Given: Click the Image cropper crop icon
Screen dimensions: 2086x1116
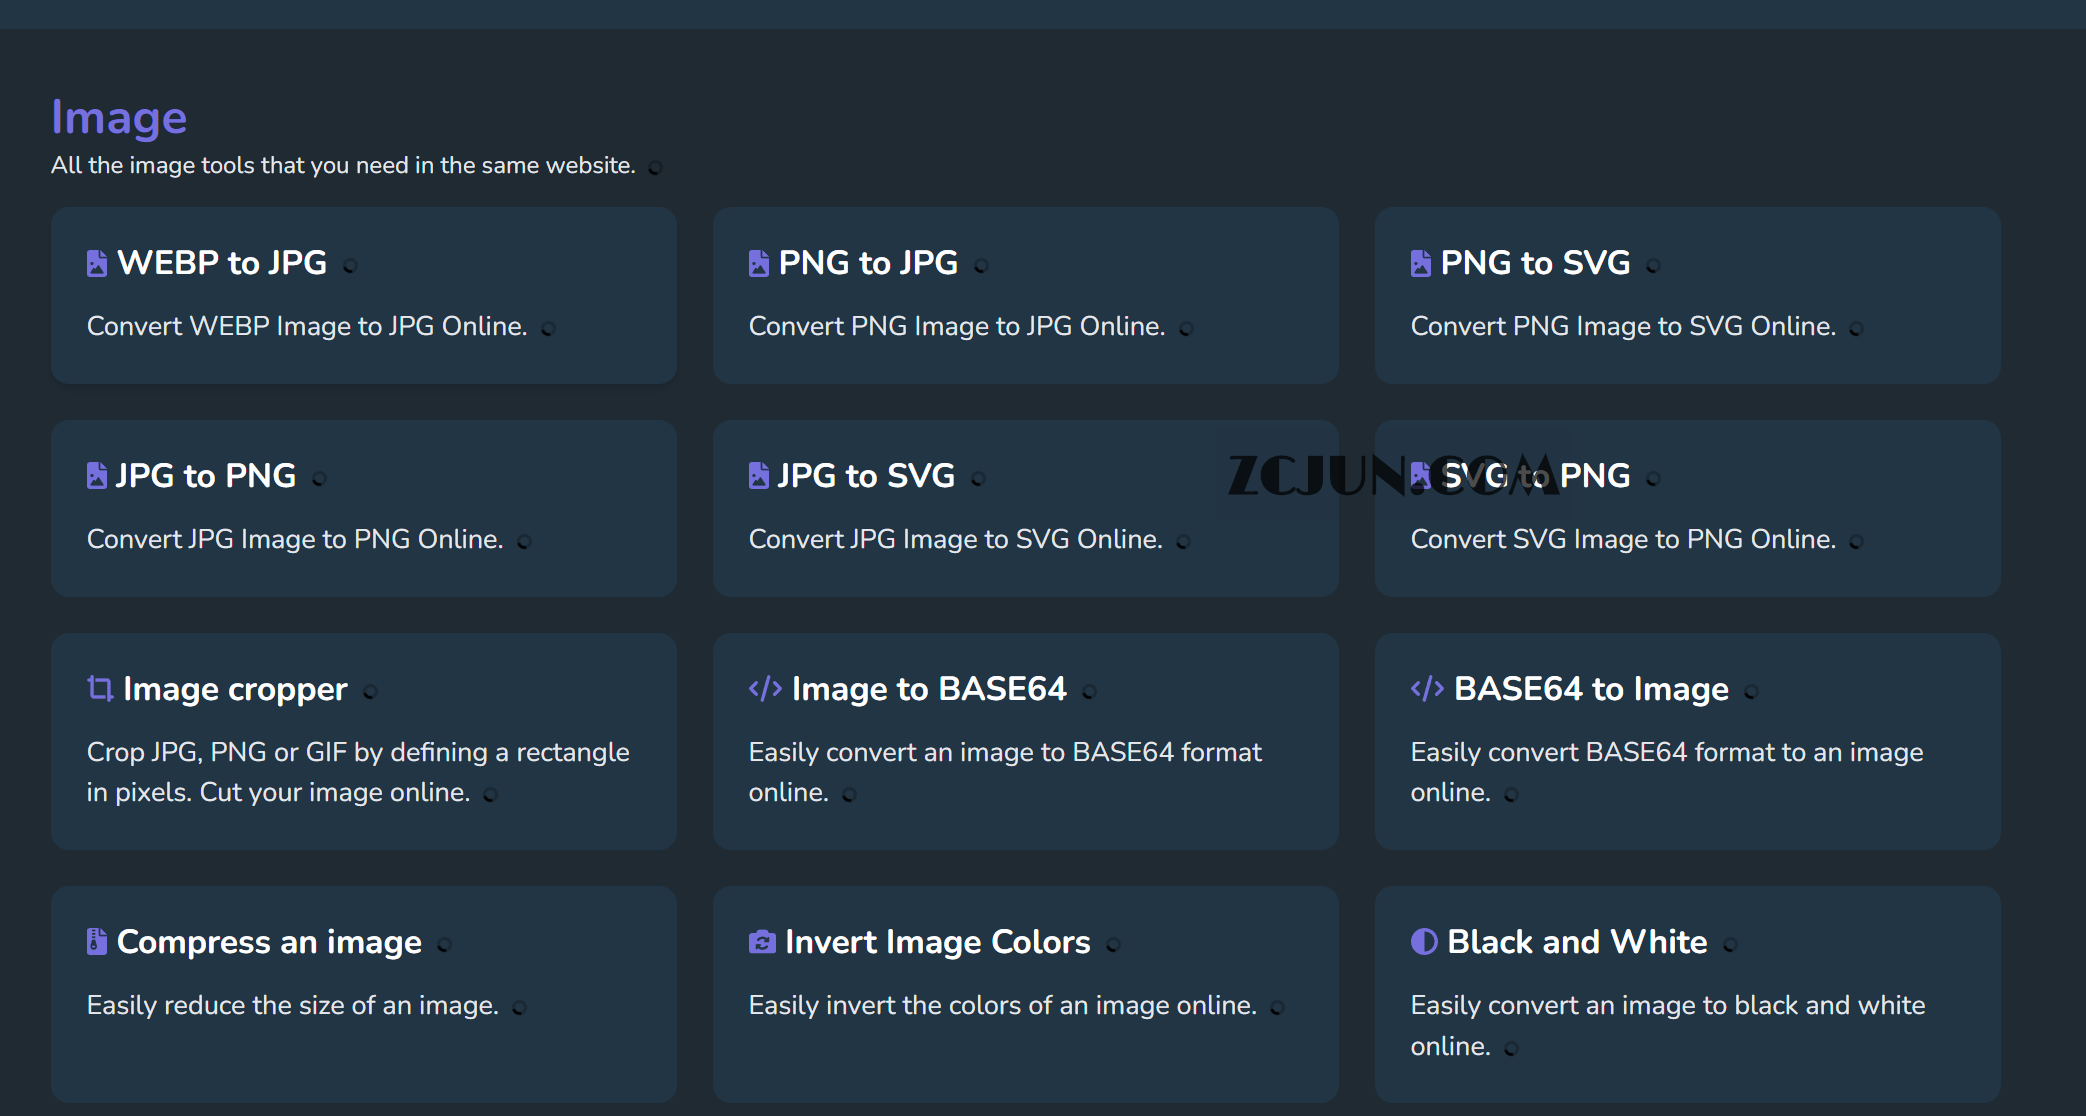Looking at the screenshot, I should (x=99, y=689).
